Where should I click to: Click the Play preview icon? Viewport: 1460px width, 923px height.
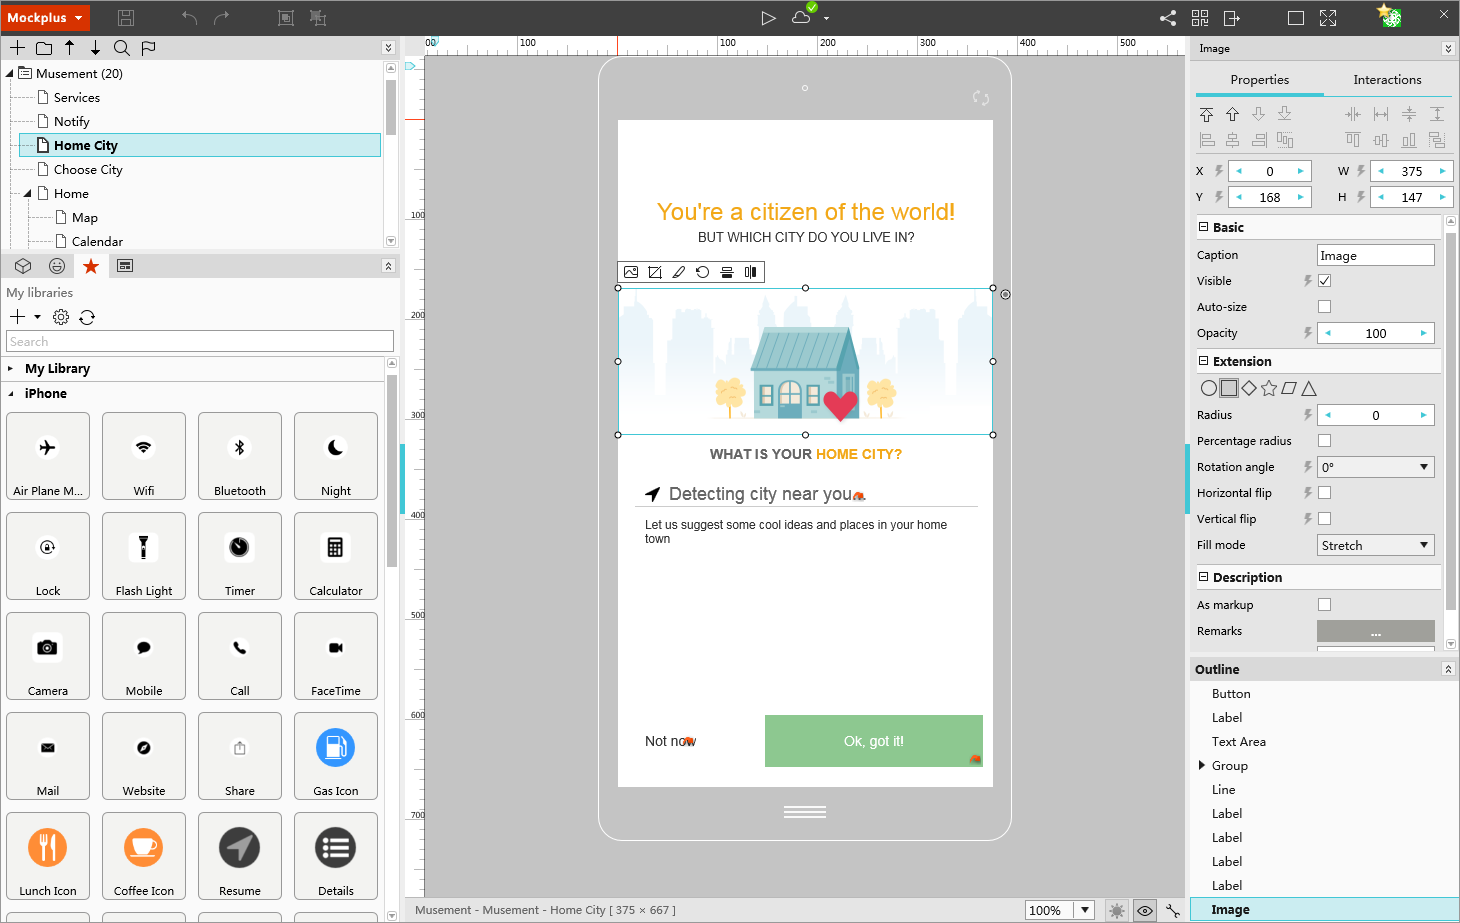(768, 18)
